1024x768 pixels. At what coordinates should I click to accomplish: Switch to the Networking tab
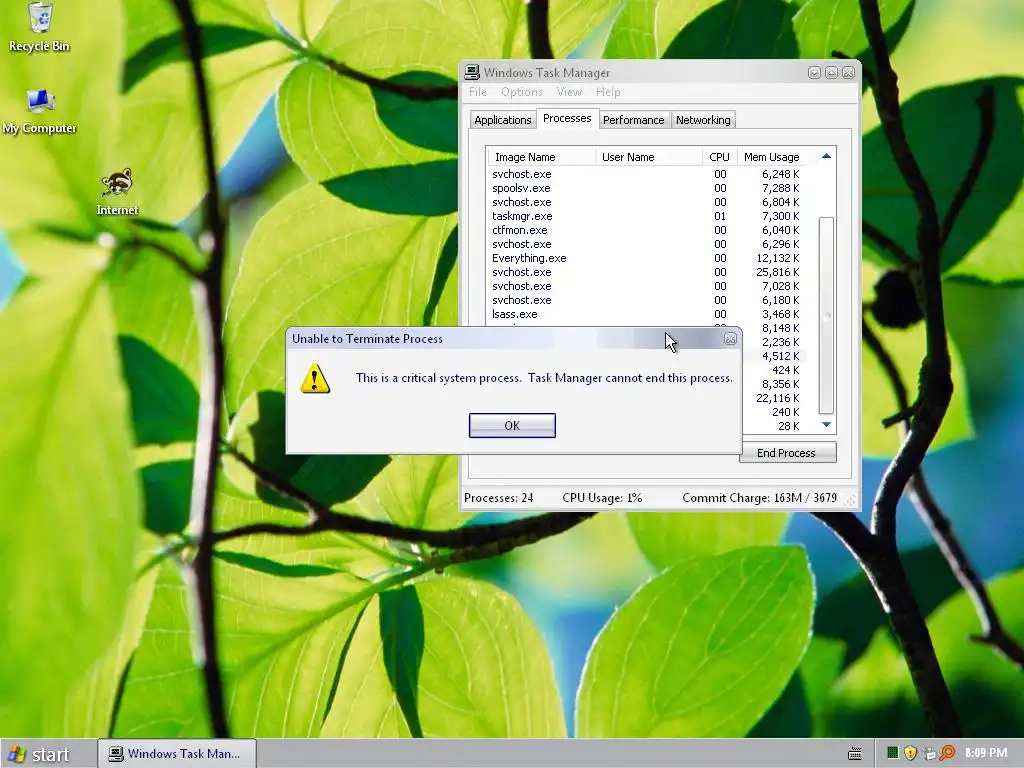(x=703, y=120)
